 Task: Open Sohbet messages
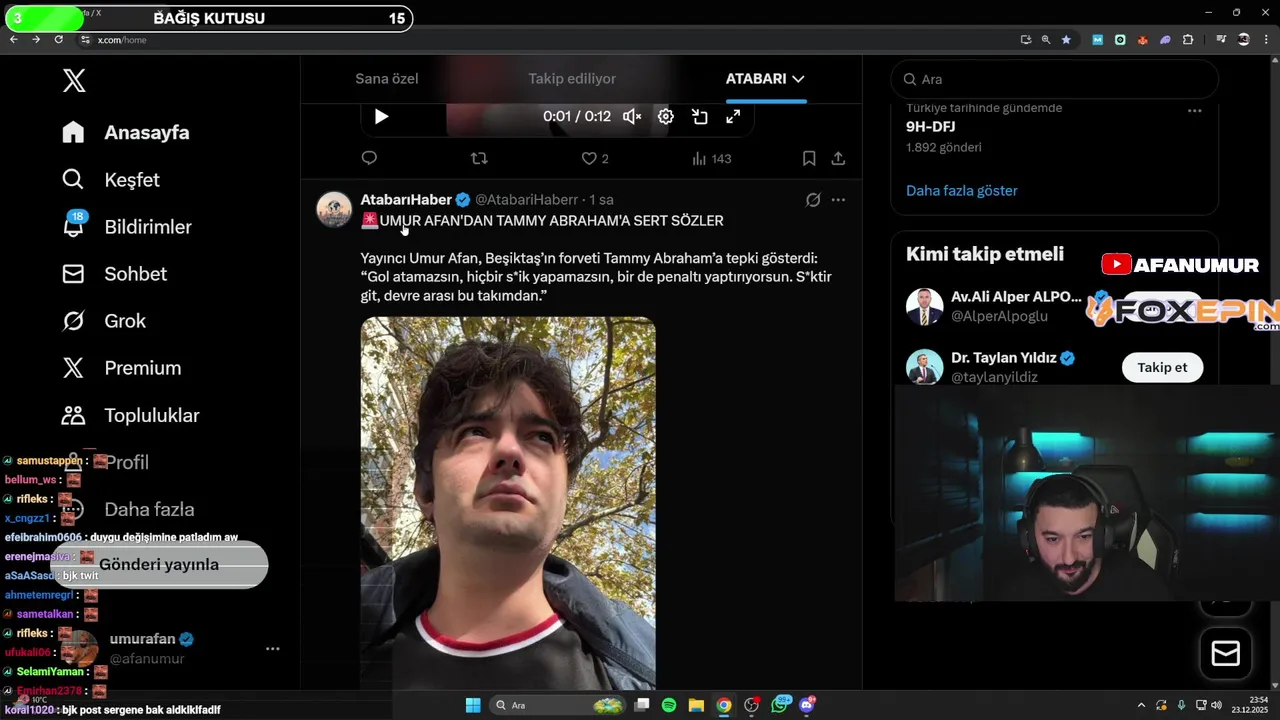pos(113,274)
